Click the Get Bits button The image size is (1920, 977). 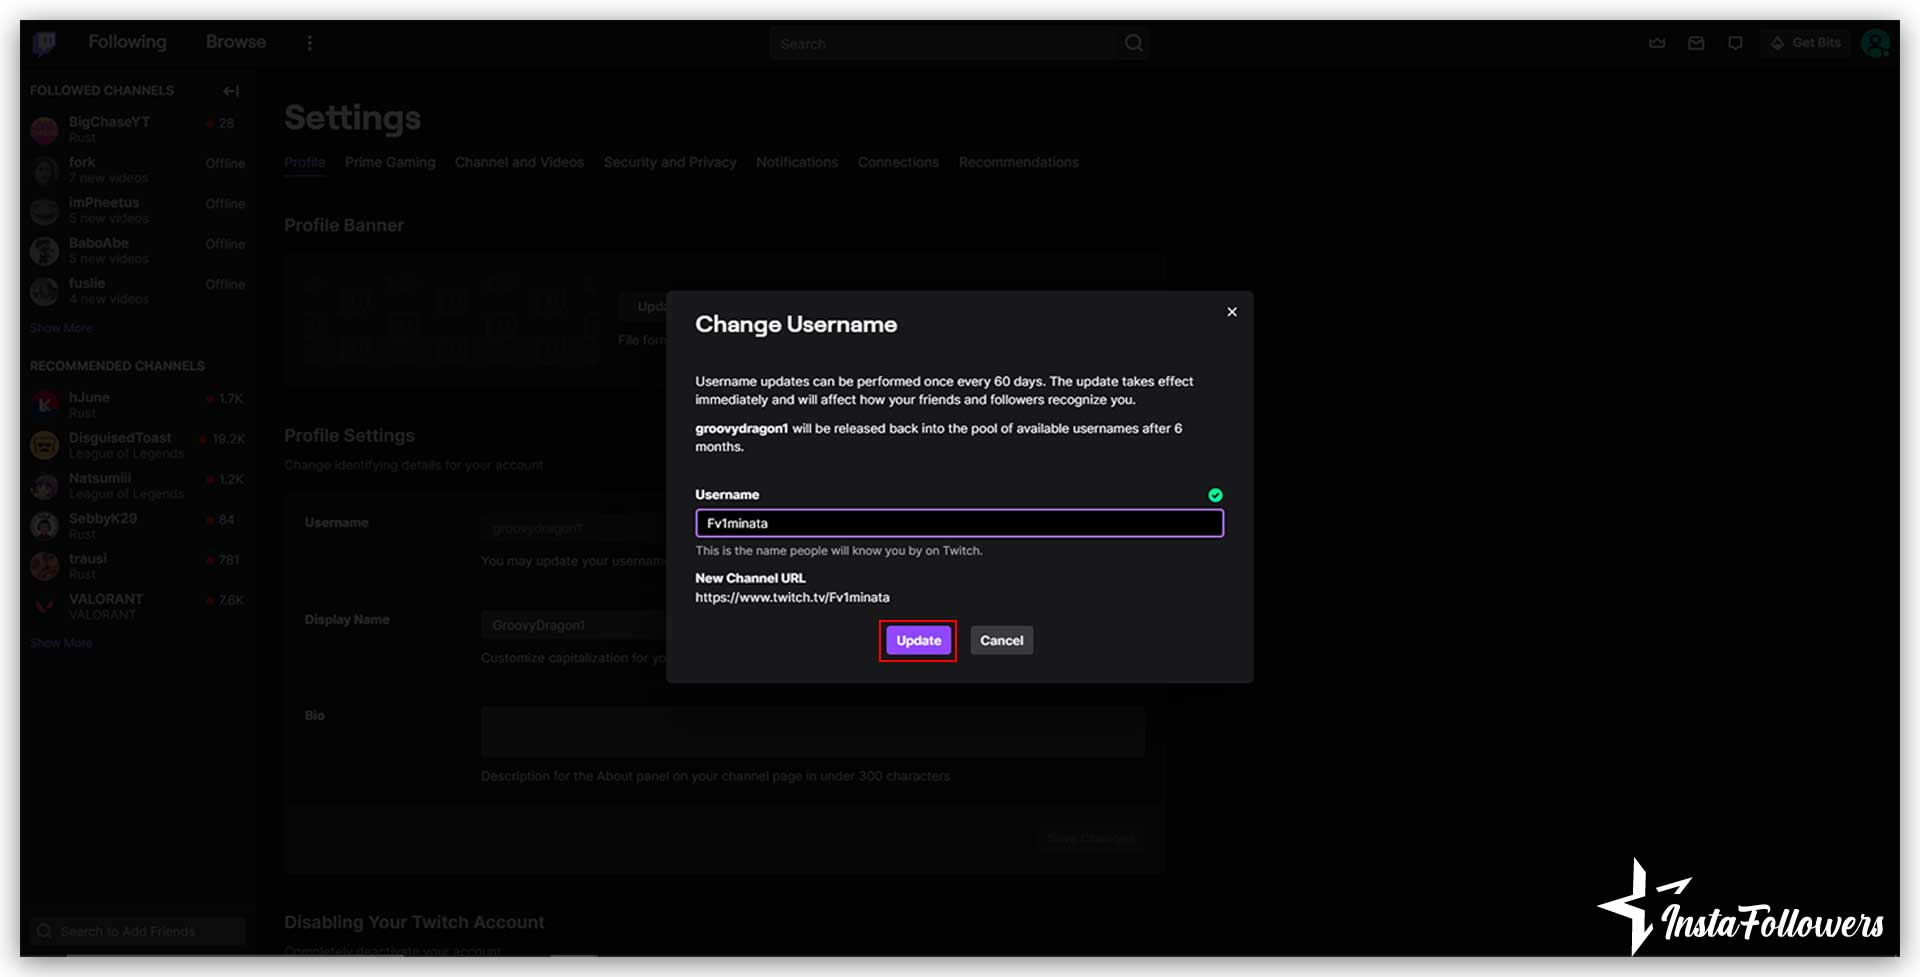point(1805,43)
